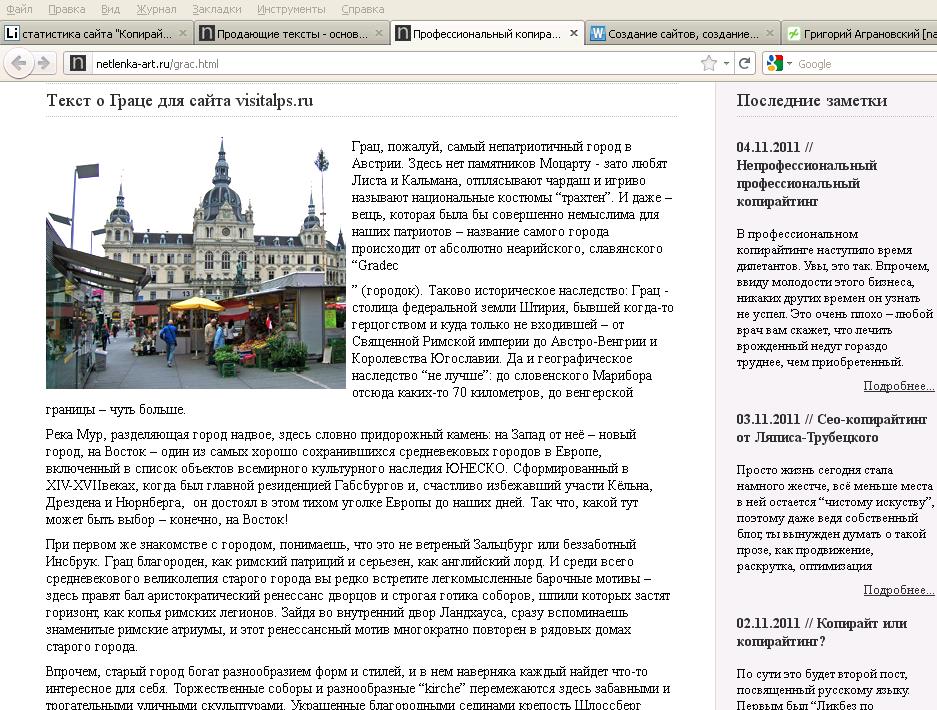Click the 'Последние заметки' sidebar heading

[812, 100]
